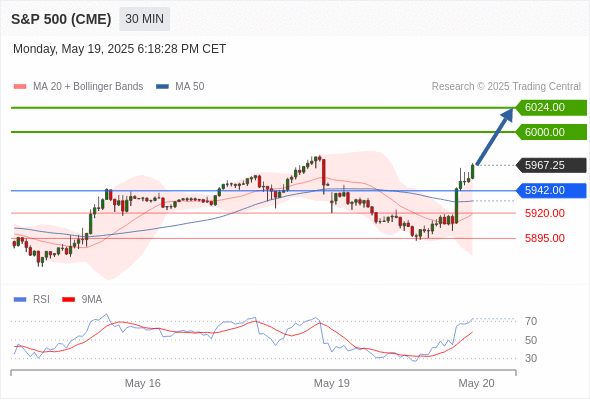
Task: Click the 9MA legend label
Action: [92, 300]
